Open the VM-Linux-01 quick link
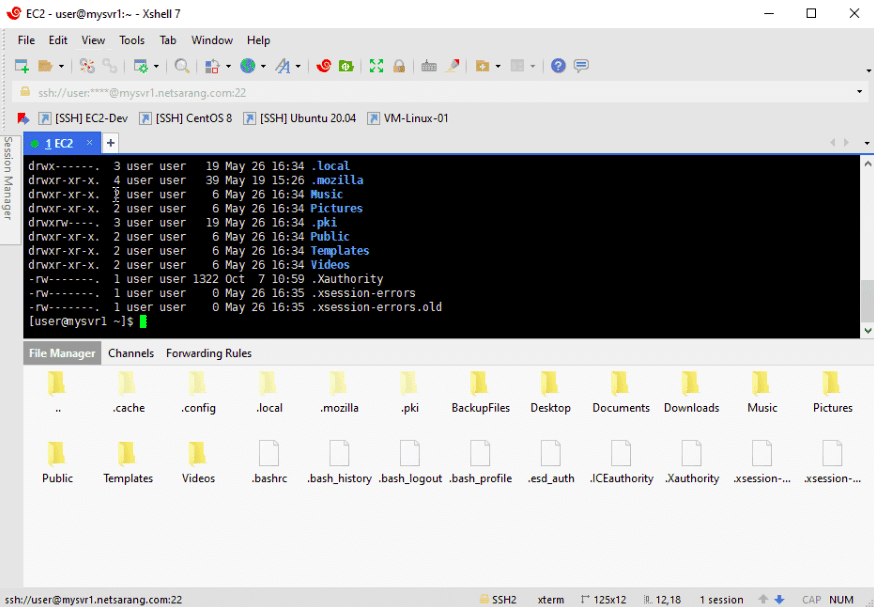 407,118
